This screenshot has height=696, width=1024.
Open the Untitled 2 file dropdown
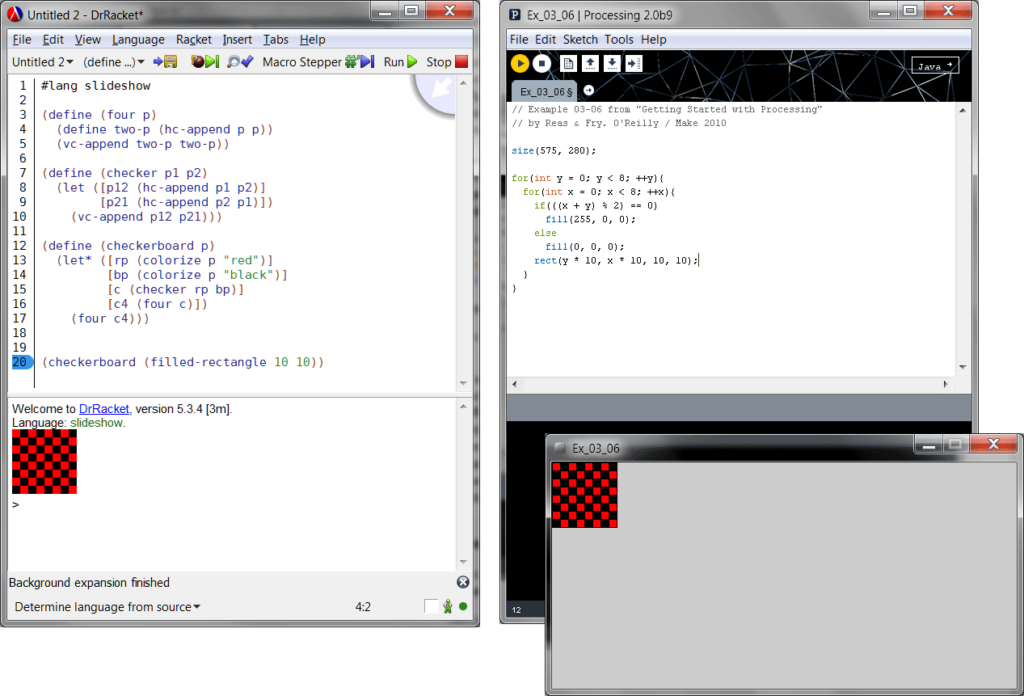(x=42, y=62)
